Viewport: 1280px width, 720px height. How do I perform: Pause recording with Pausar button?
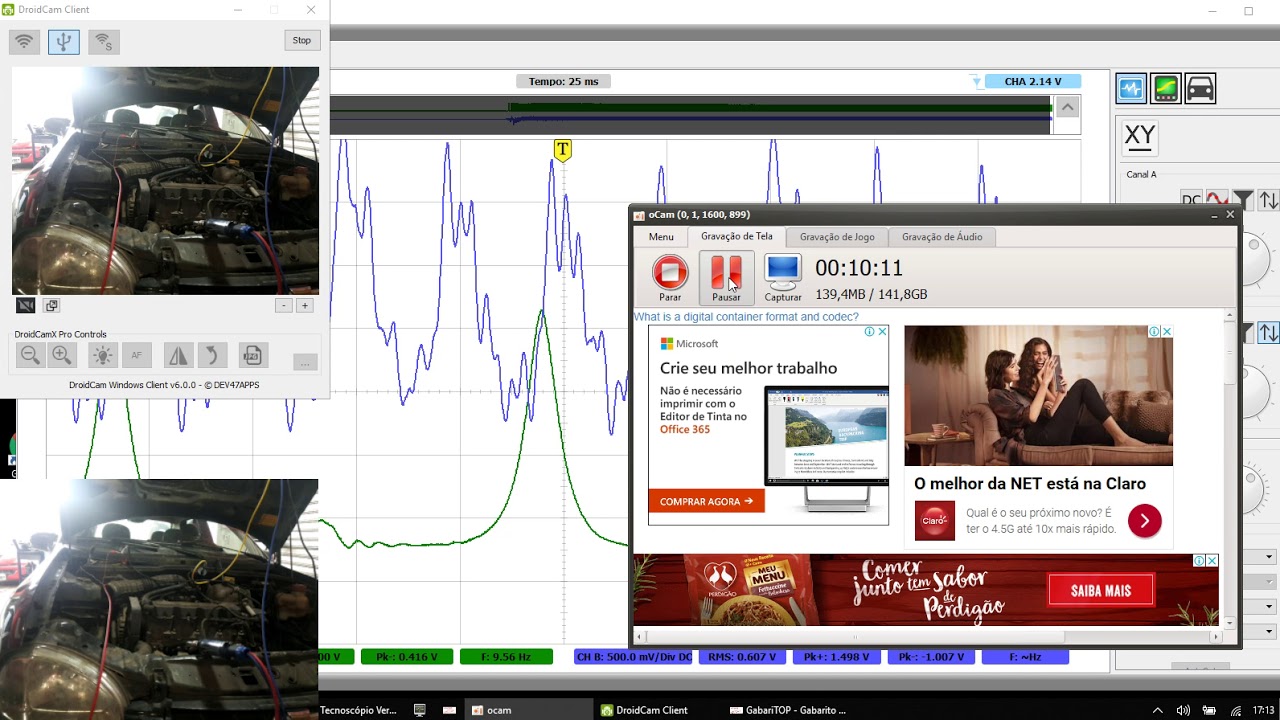726,277
